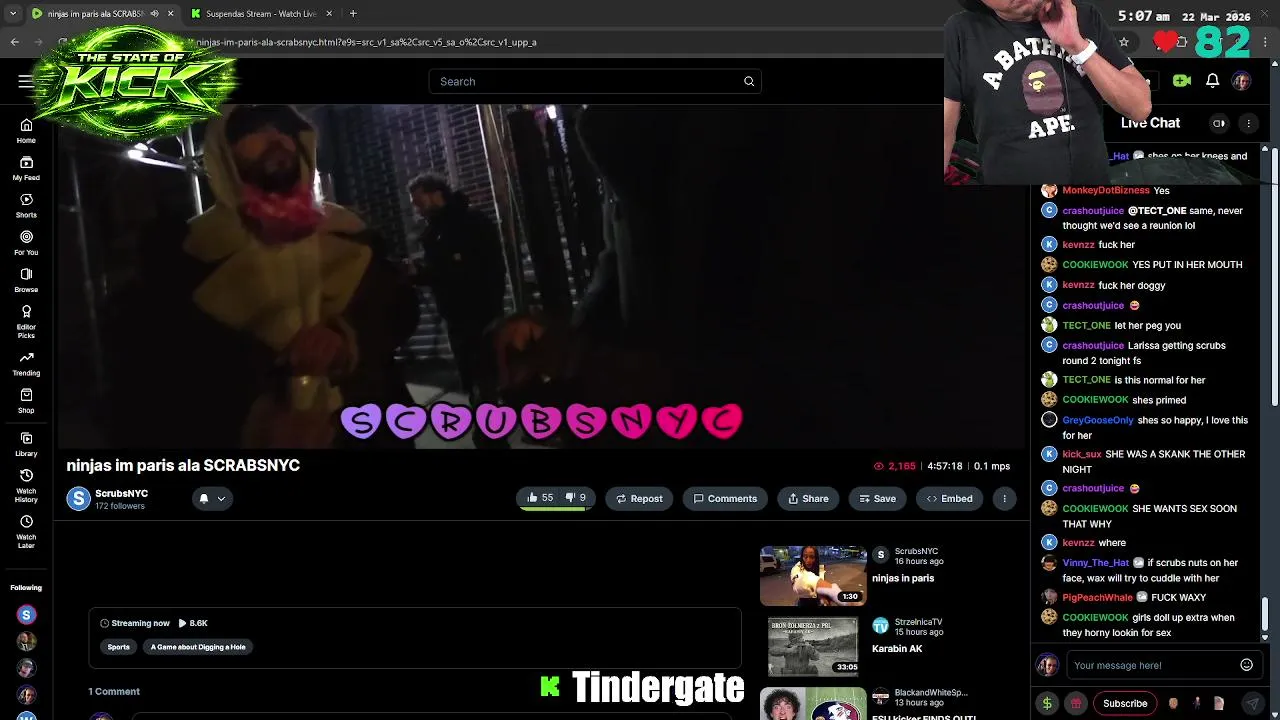Select 'A Game about Digging a Hole' tag
Image resolution: width=1280 pixels, height=720 pixels.
click(198, 647)
